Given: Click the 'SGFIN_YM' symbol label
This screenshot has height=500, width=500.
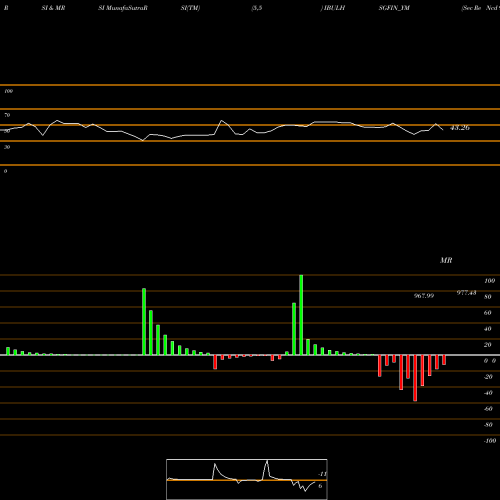Looking at the screenshot, I should coord(394,8).
